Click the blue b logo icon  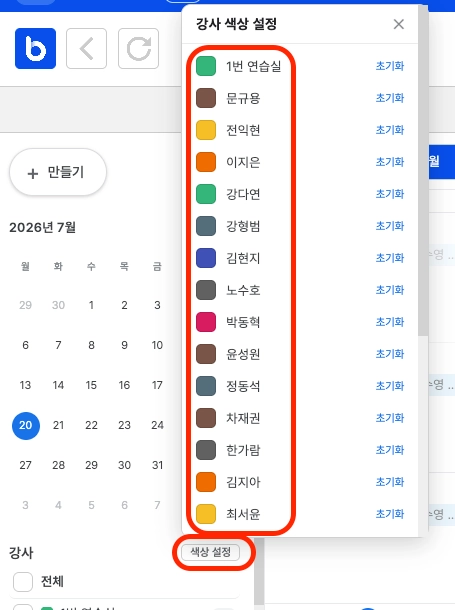(35, 49)
